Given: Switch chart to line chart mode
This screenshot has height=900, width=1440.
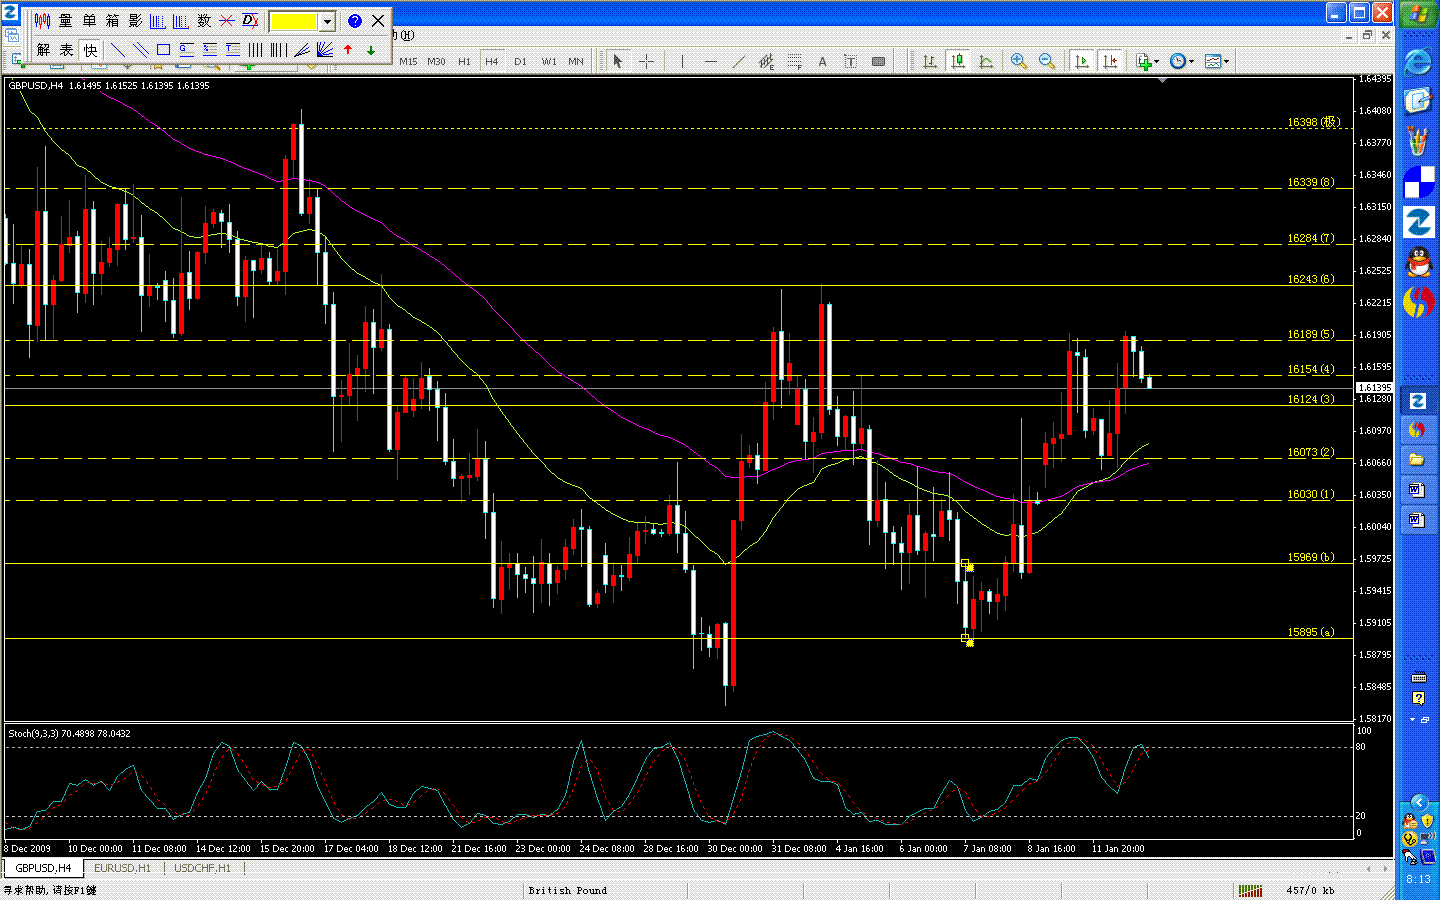Looking at the screenshot, I should pos(986,62).
